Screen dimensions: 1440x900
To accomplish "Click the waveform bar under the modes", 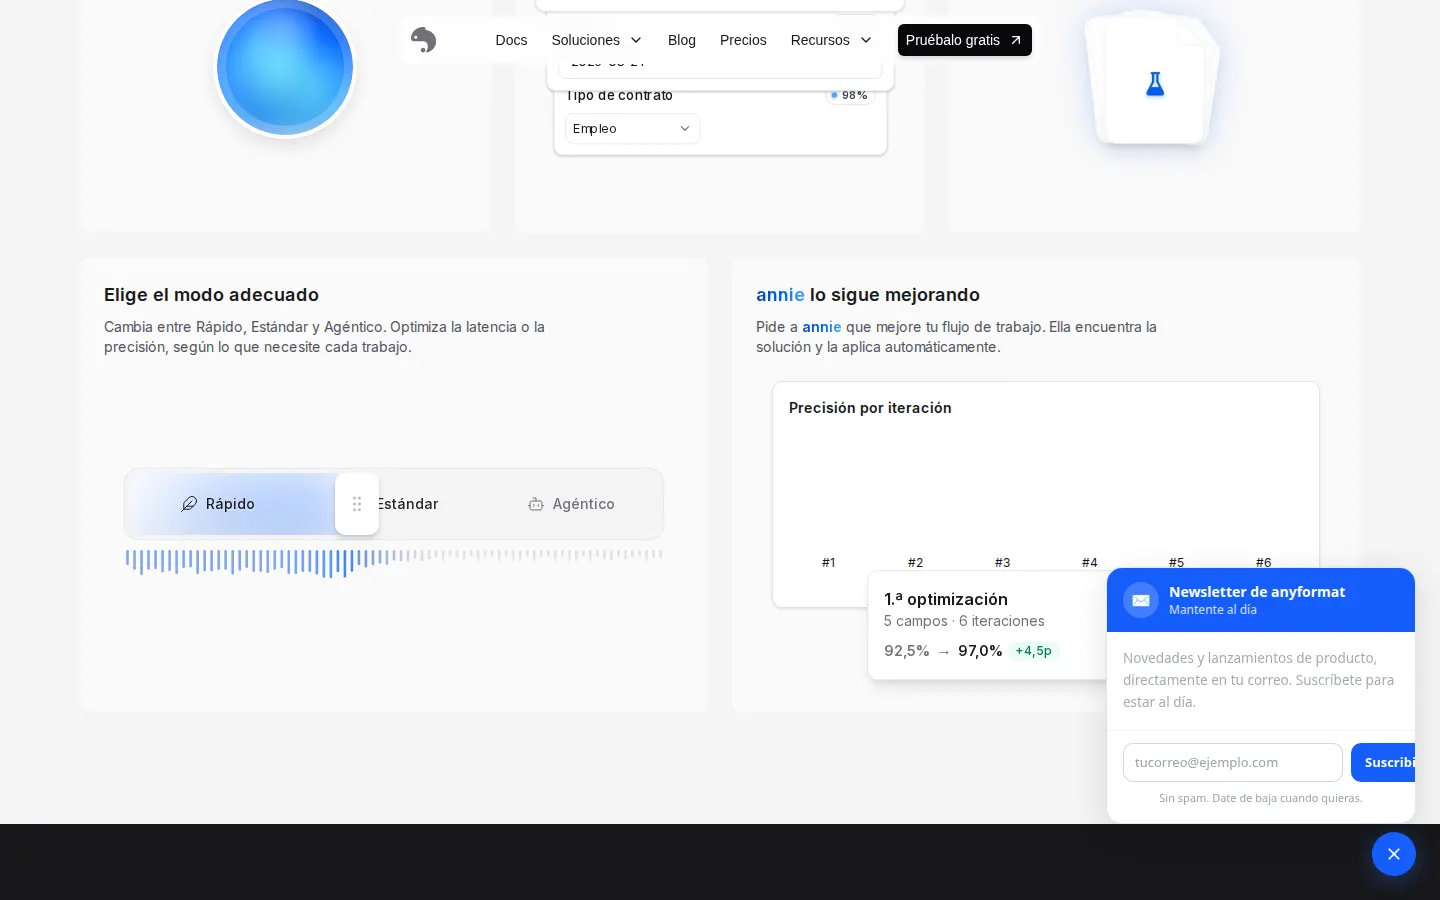I will pos(394,561).
